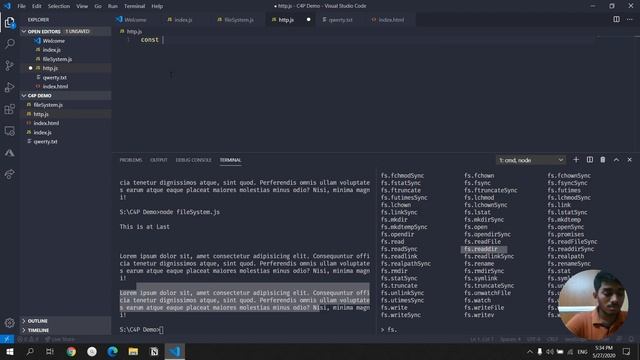Open the Run menu

click(113, 6)
